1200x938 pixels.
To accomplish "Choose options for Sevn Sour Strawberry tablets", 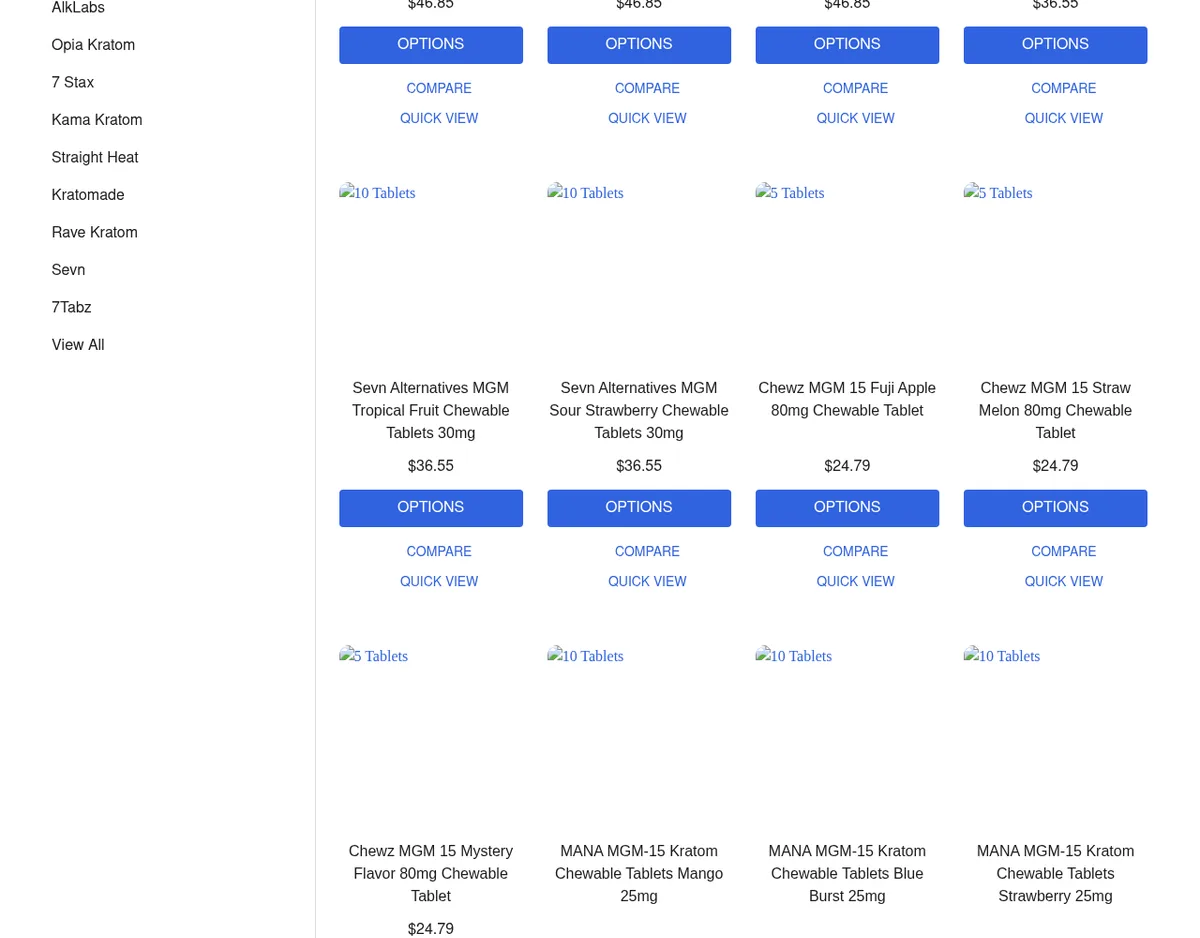I will tap(639, 508).
